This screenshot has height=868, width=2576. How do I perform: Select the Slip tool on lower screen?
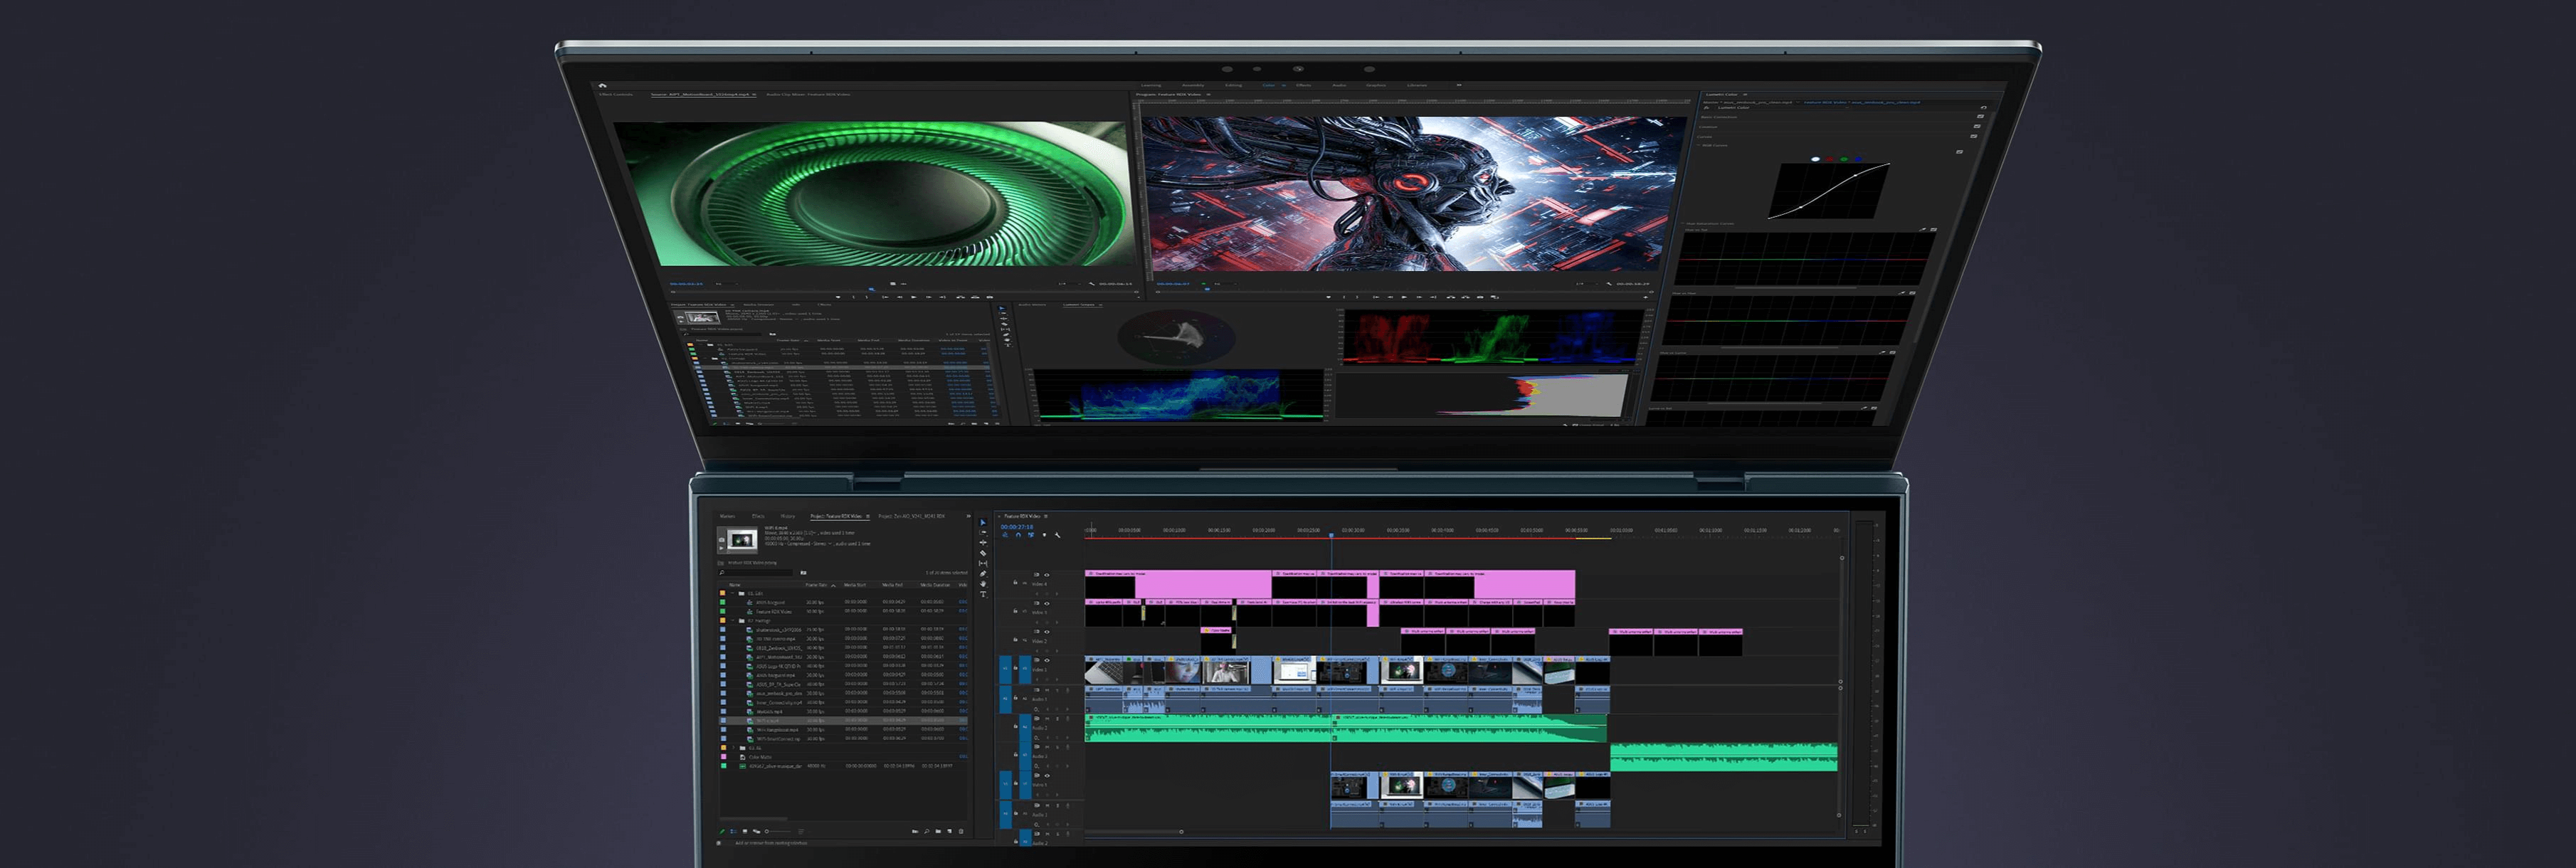[983, 564]
